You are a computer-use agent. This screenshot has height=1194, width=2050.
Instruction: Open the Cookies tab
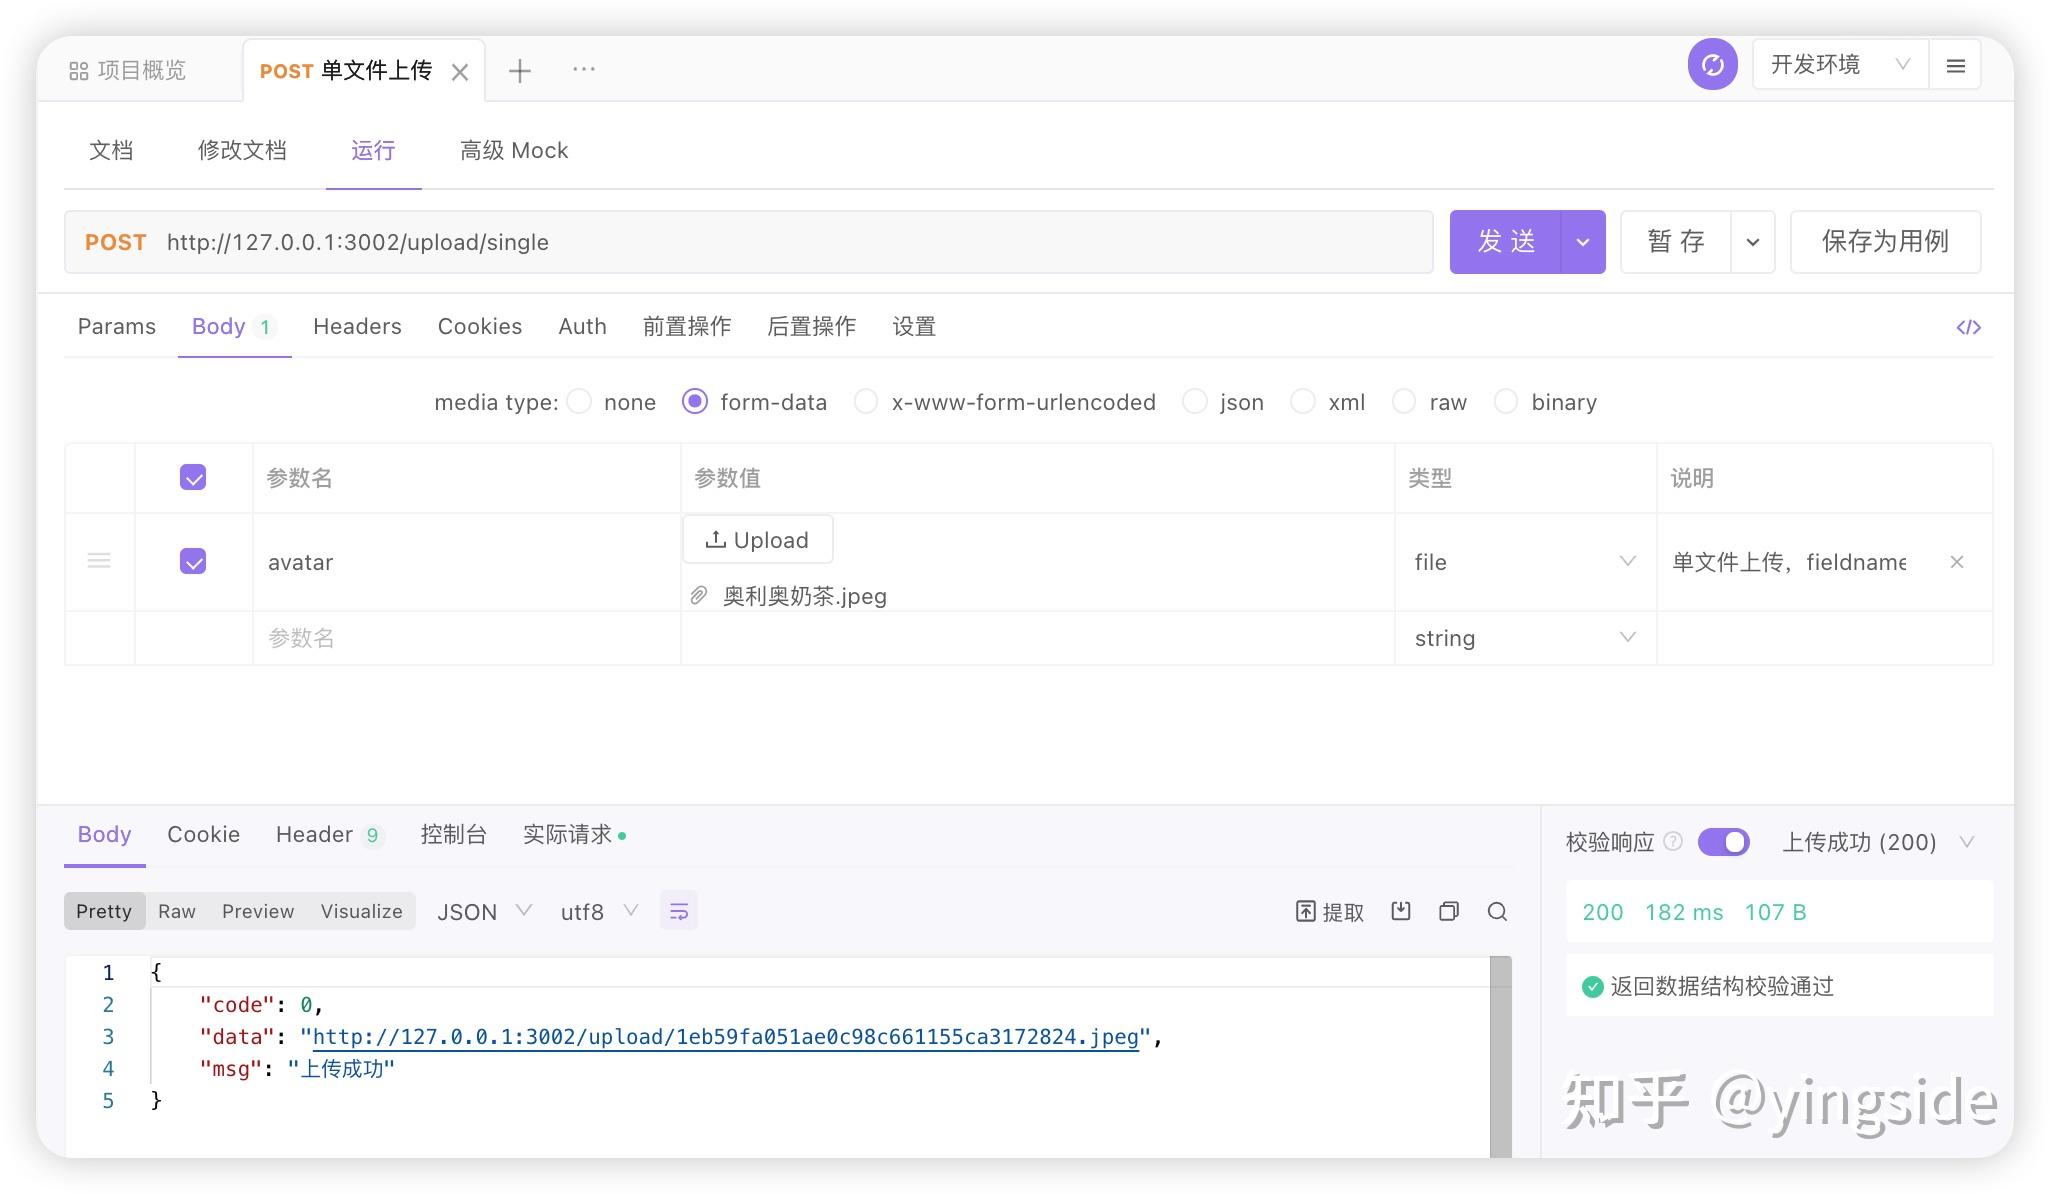[480, 326]
